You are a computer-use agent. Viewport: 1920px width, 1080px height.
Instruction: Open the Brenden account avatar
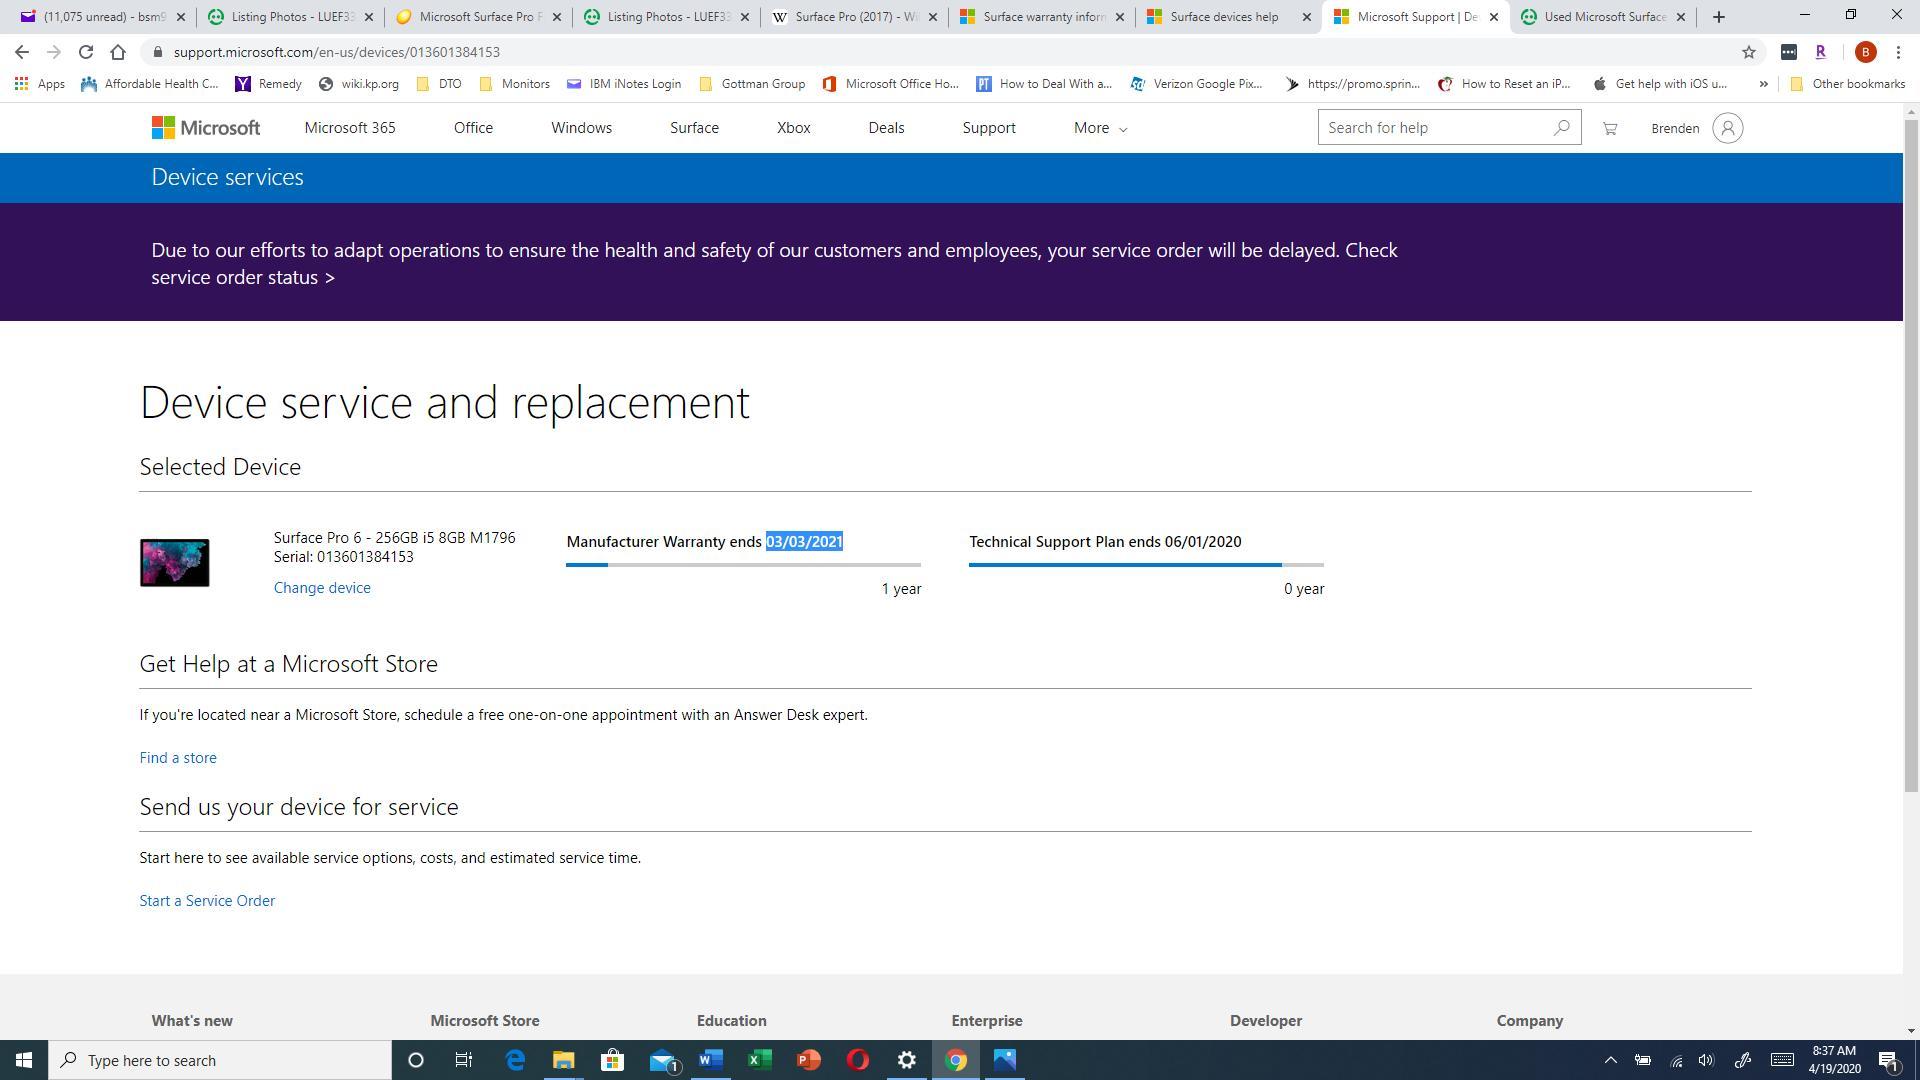(1727, 128)
